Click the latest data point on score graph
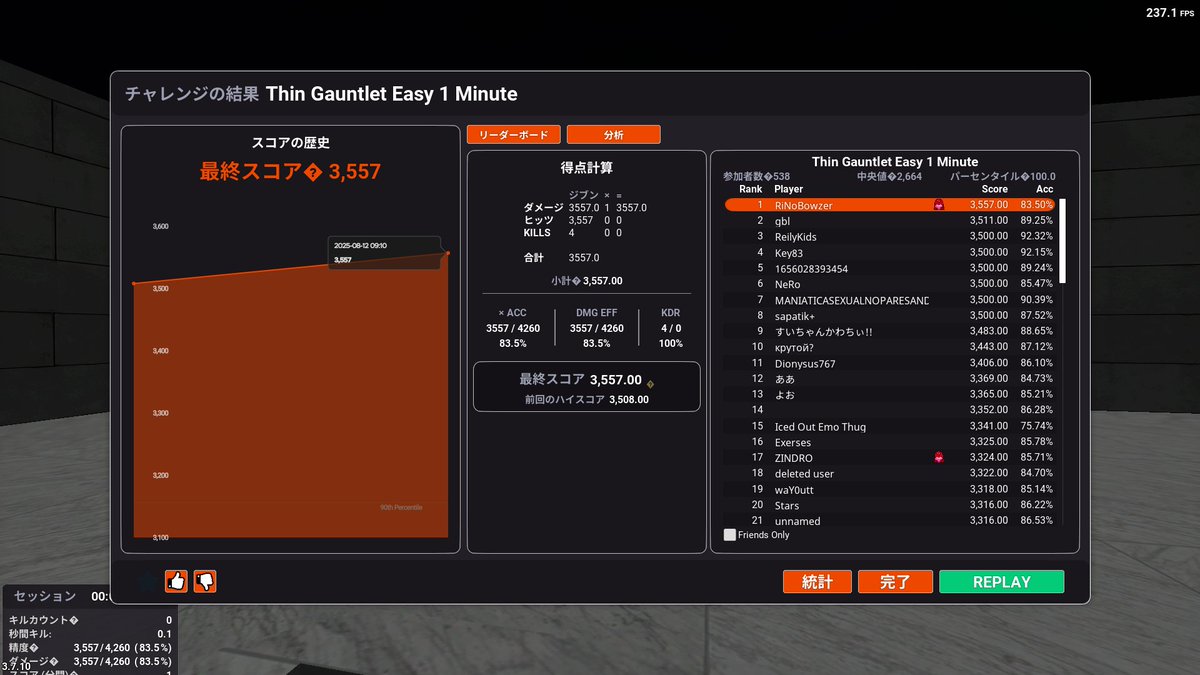The height and width of the screenshot is (675, 1200). (448, 253)
